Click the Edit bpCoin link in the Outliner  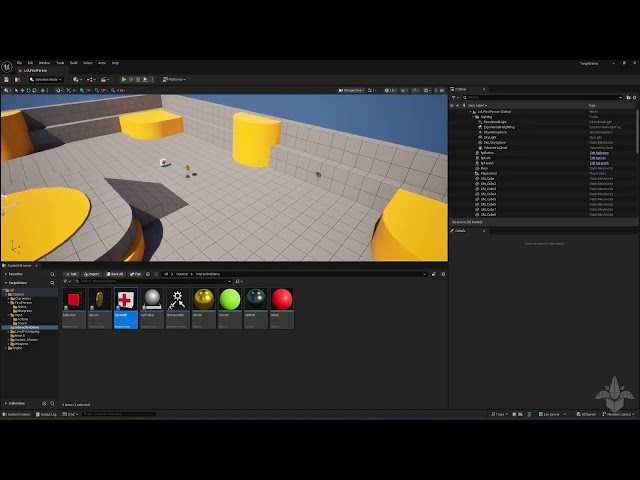click(598, 158)
